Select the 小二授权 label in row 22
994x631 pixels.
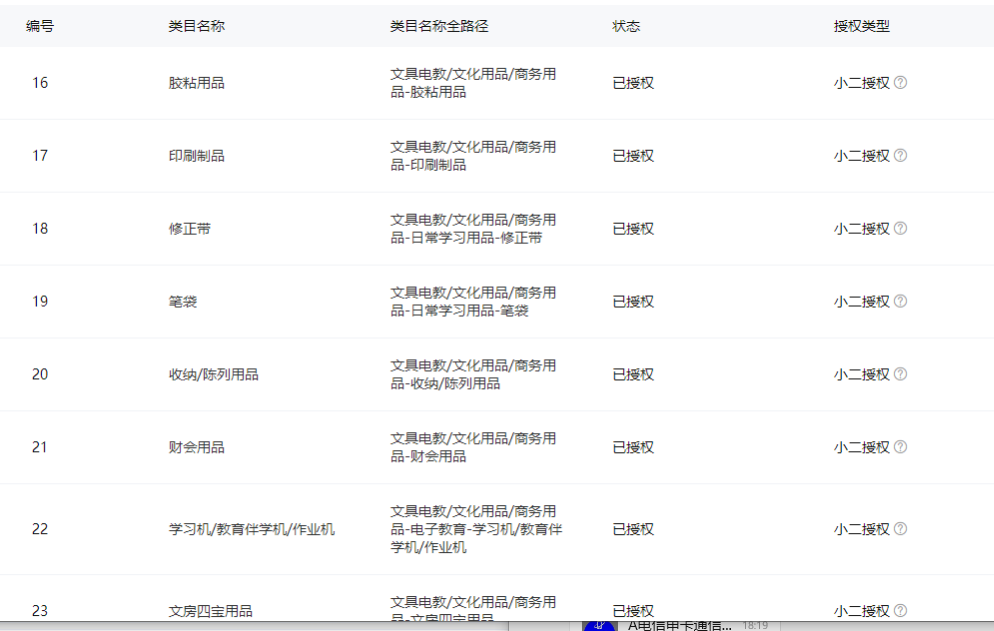point(862,529)
